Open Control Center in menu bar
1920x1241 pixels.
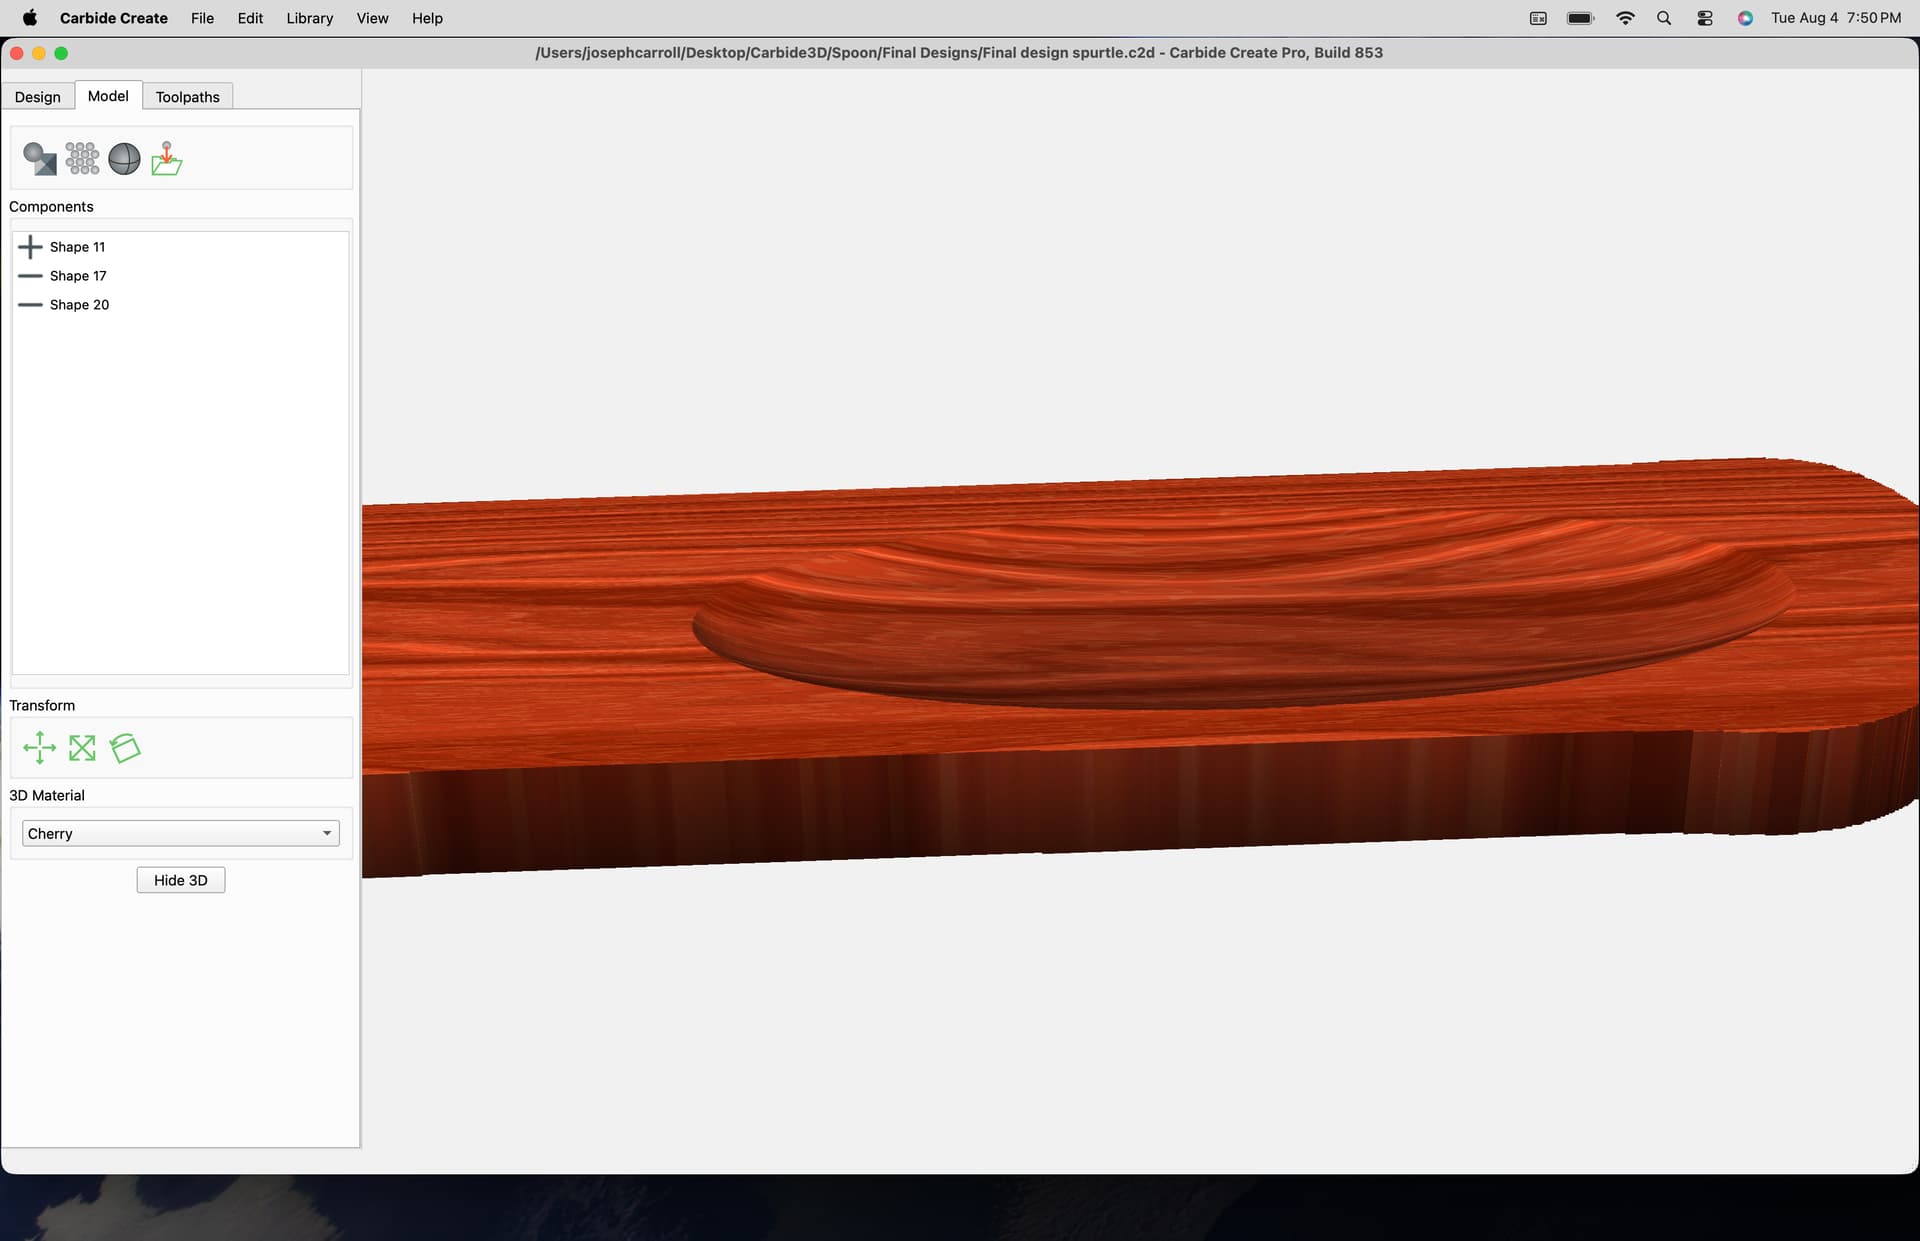(1705, 18)
